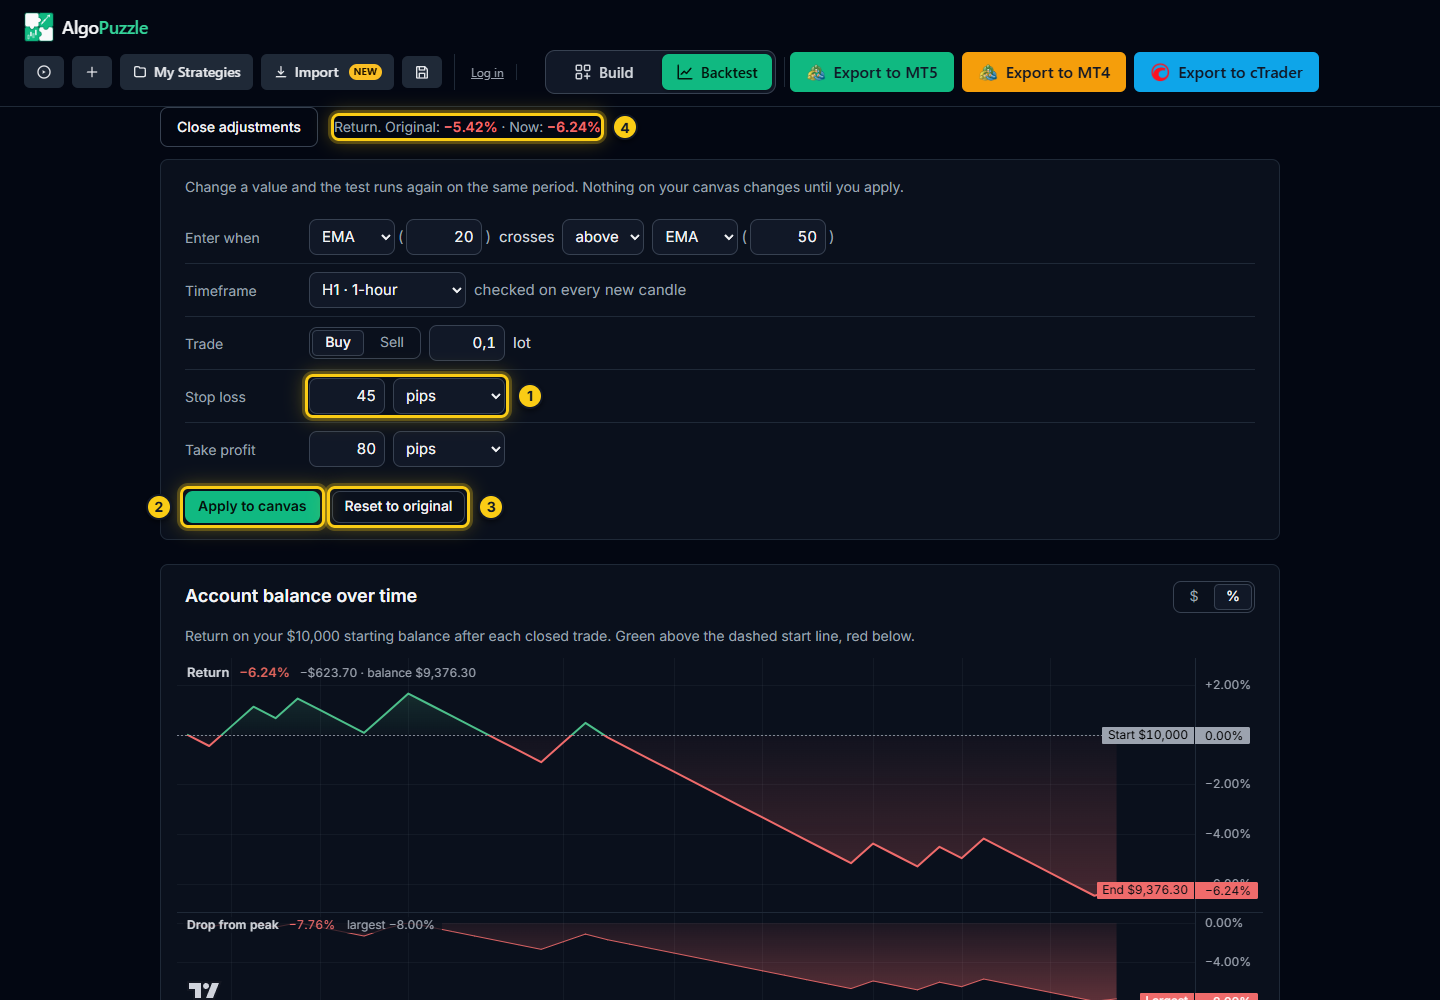This screenshot has height=1000, width=1440.
Task: Click the floppy disk save icon
Action: click(422, 72)
